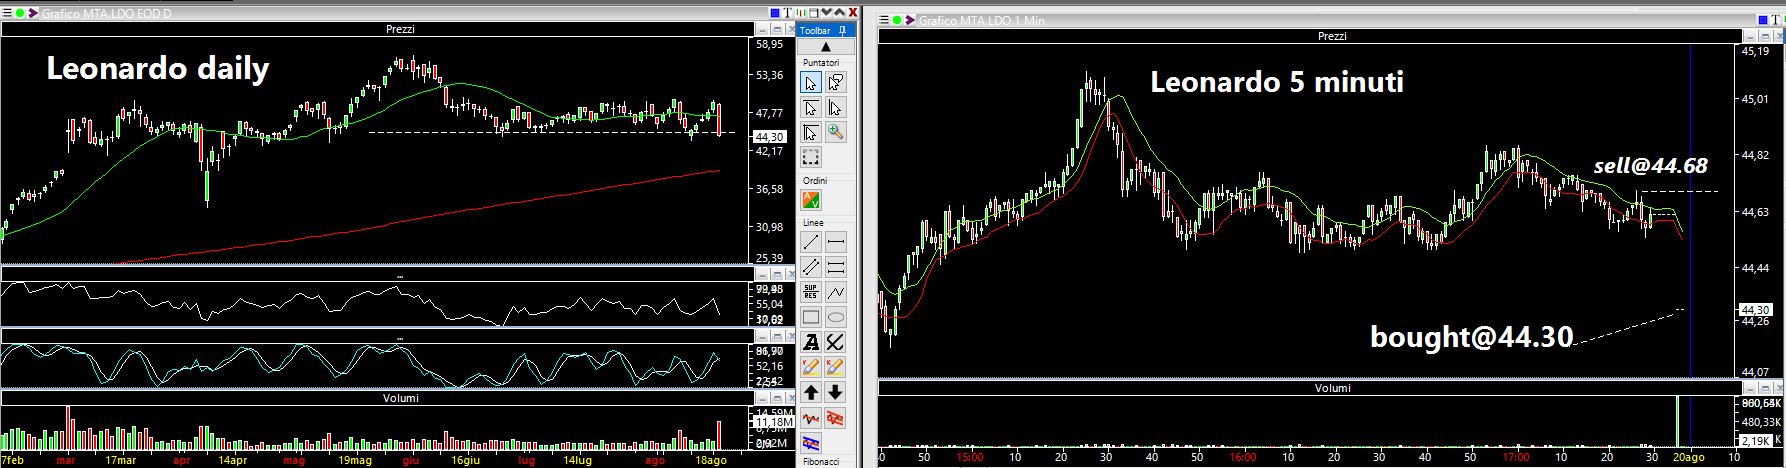
Task: Toggle the Toolbar pin icon
Action: tap(842, 31)
